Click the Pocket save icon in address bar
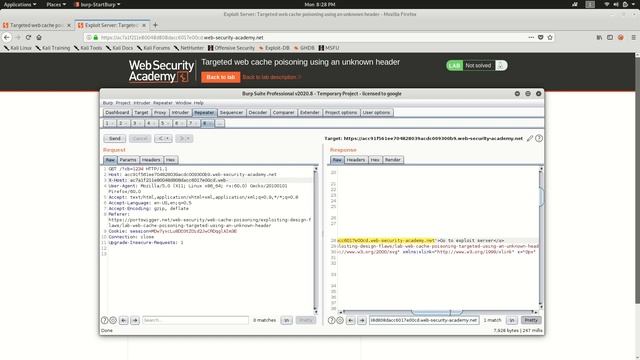This screenshot has width=640, height=360. click(540, 37)
